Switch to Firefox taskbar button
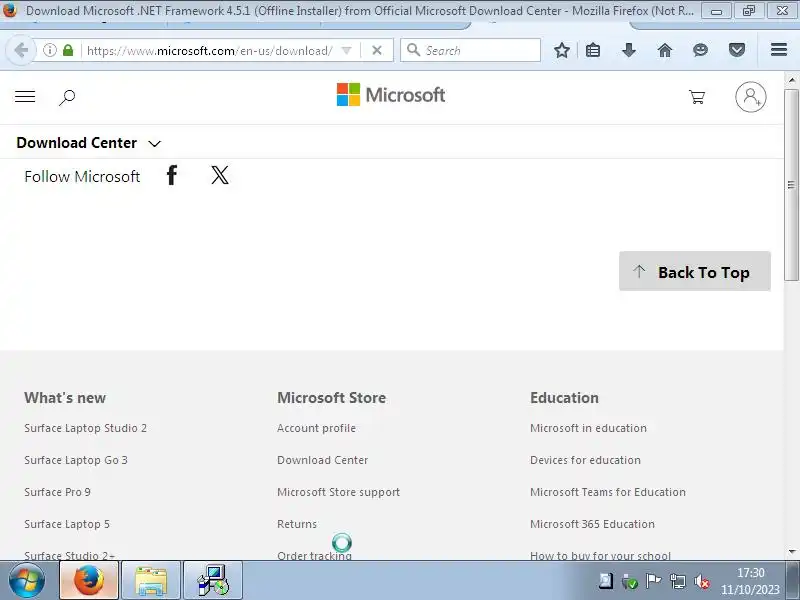Viewport: 800px width, 600px height. point(89,580)
